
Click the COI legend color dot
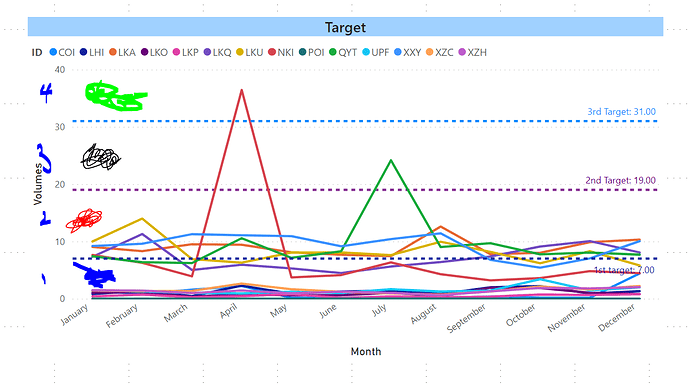[x=53, y=52]
